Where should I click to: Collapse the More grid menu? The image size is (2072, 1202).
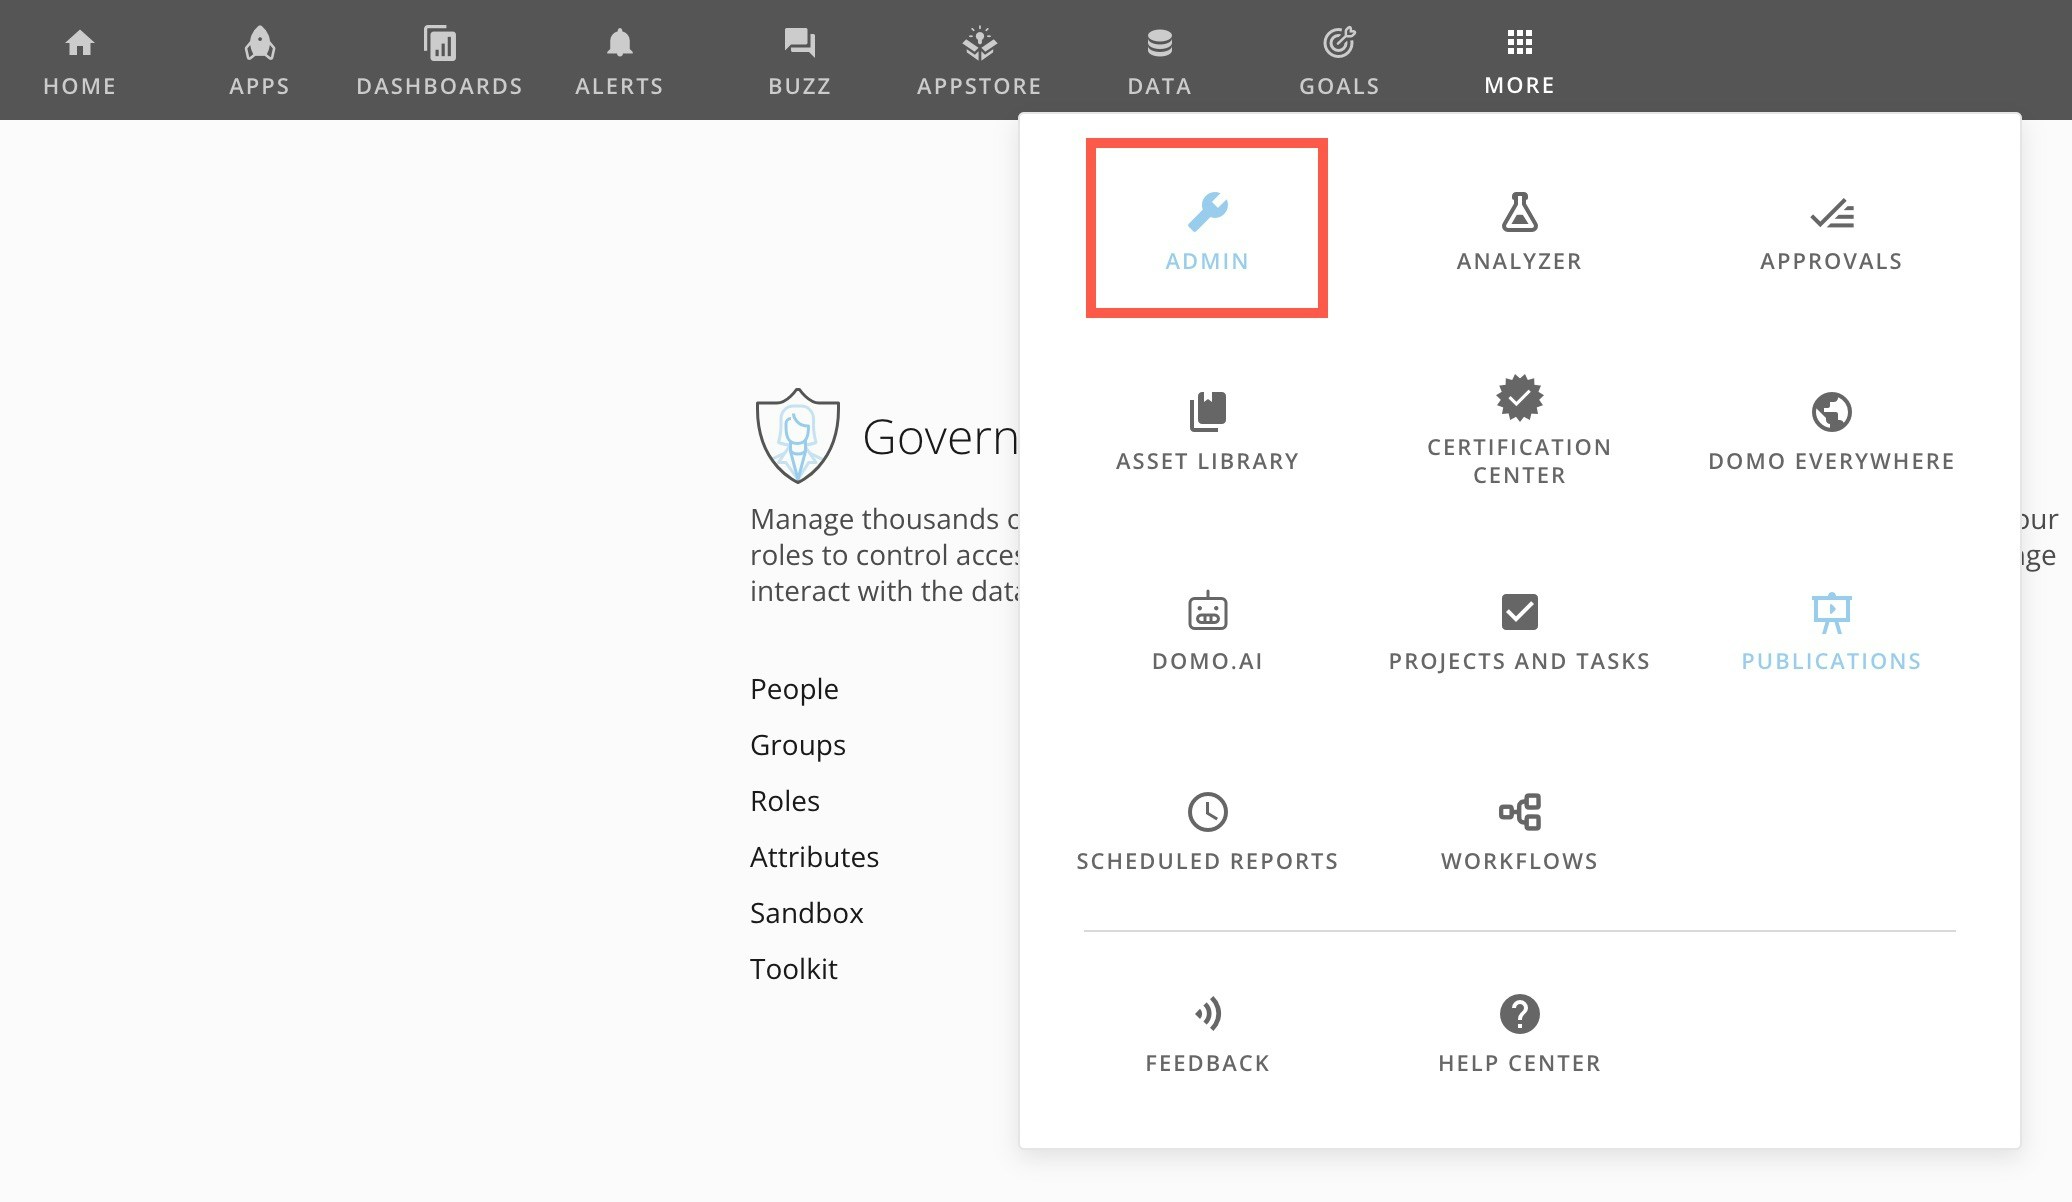pyautogui.click(x=1519, y=58)
